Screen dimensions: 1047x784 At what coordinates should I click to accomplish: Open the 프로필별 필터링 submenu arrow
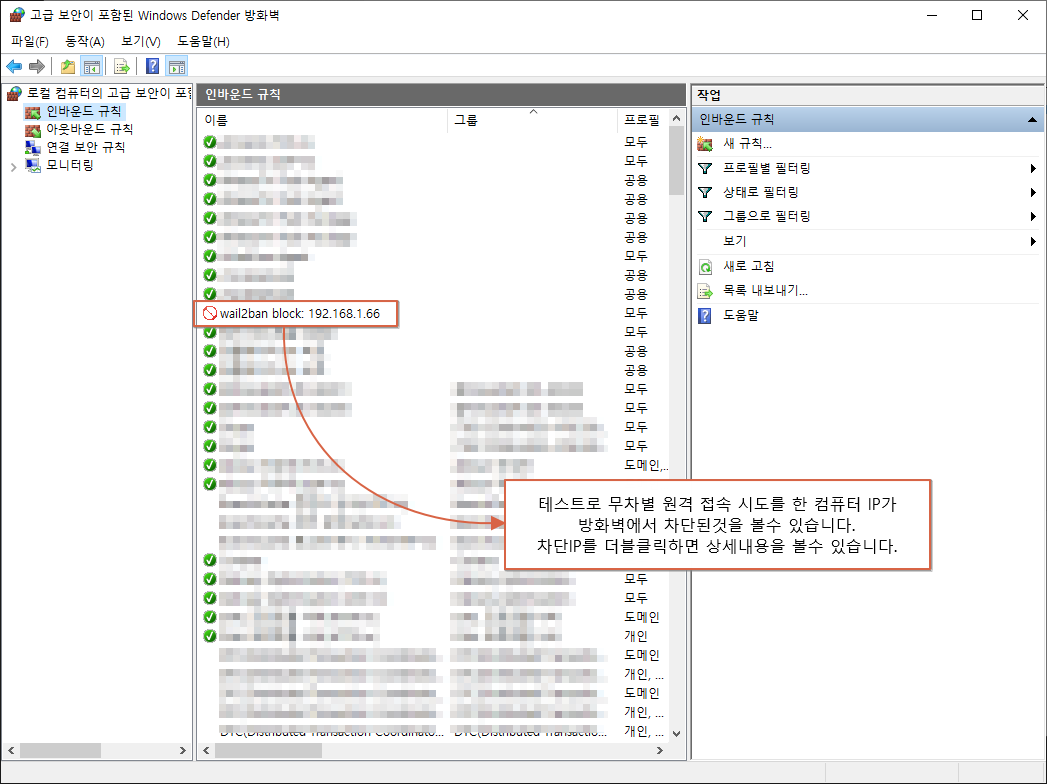click(x=1033, y=168)
